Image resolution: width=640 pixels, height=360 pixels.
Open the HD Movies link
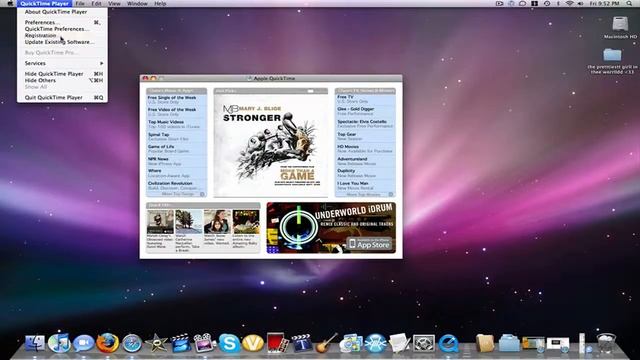348,147
